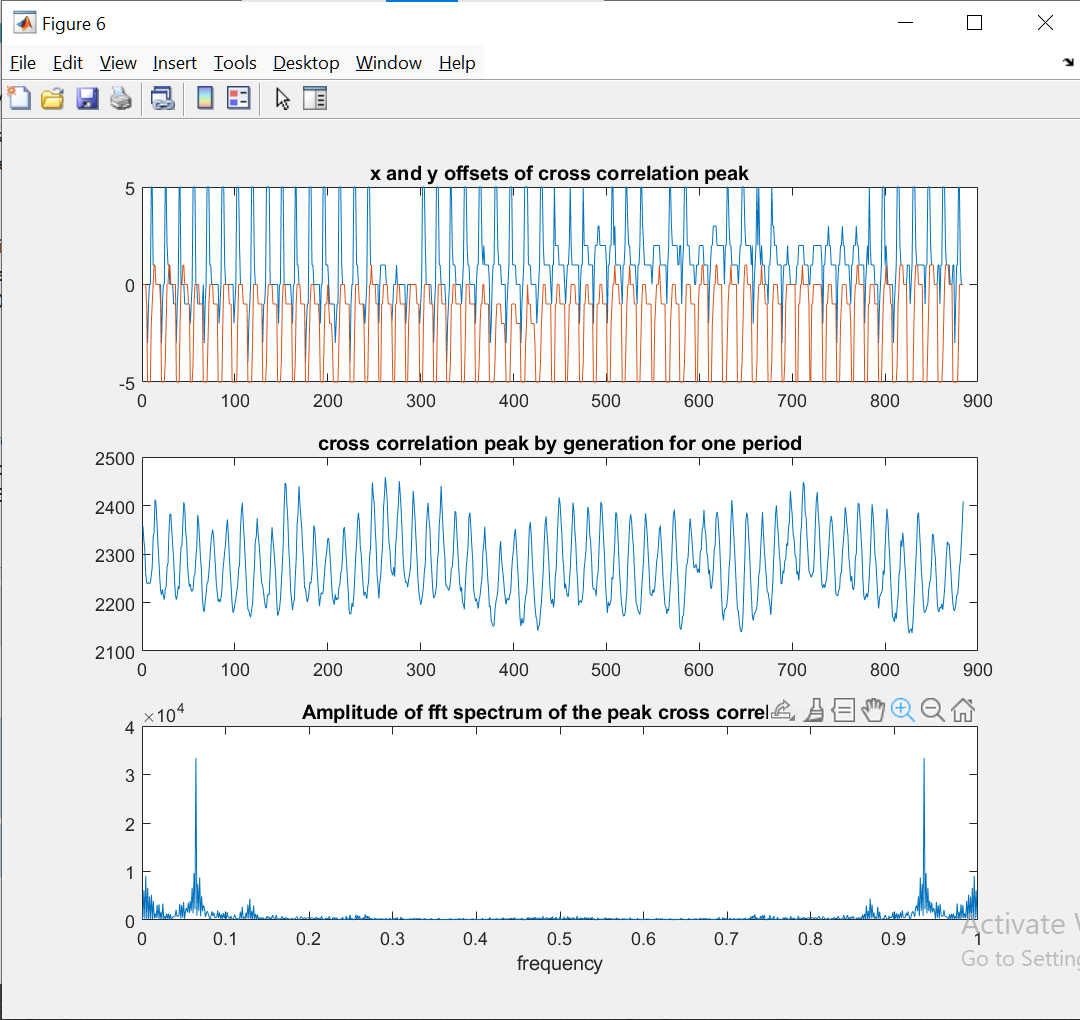
Task: Click the "frequency" x-axis label
Action: 559,964
